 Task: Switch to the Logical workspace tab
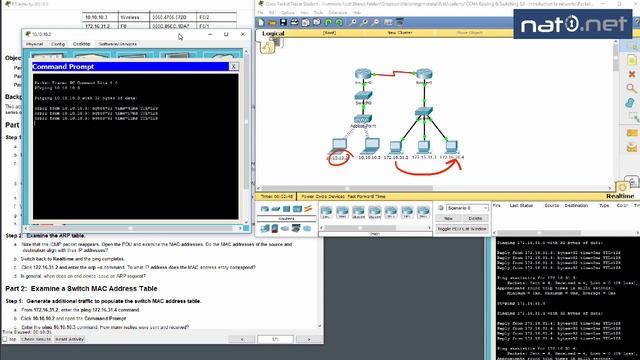(x=273, y=33)
